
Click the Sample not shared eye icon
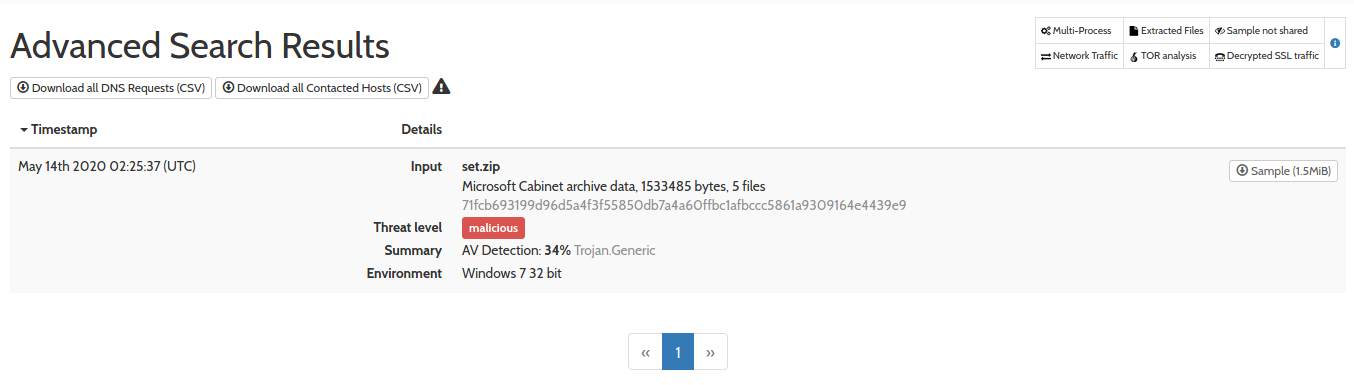[x=1220, y=31]
